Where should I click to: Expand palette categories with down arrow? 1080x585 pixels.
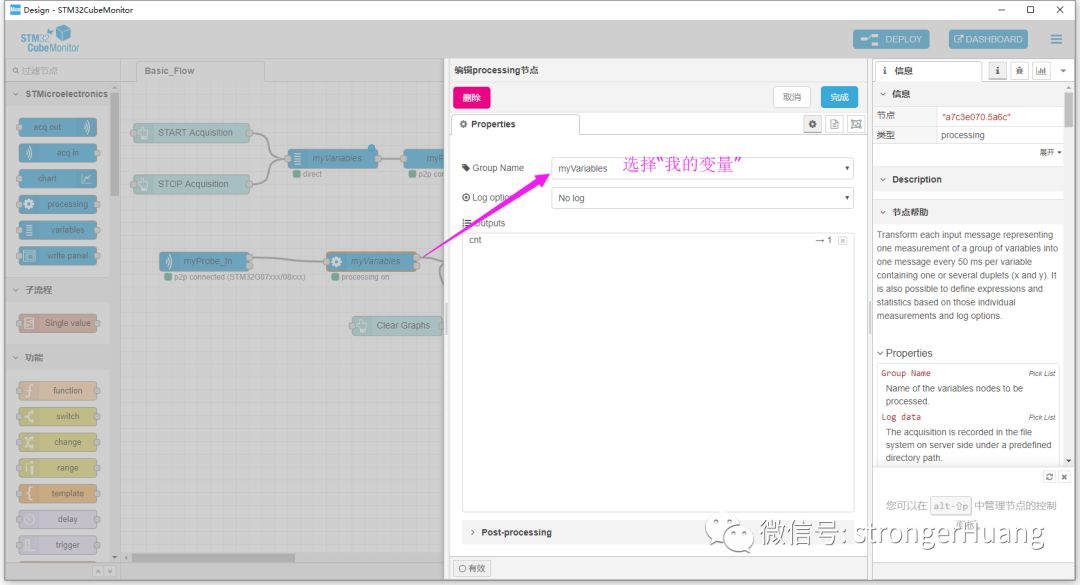(x=109, y=571)
